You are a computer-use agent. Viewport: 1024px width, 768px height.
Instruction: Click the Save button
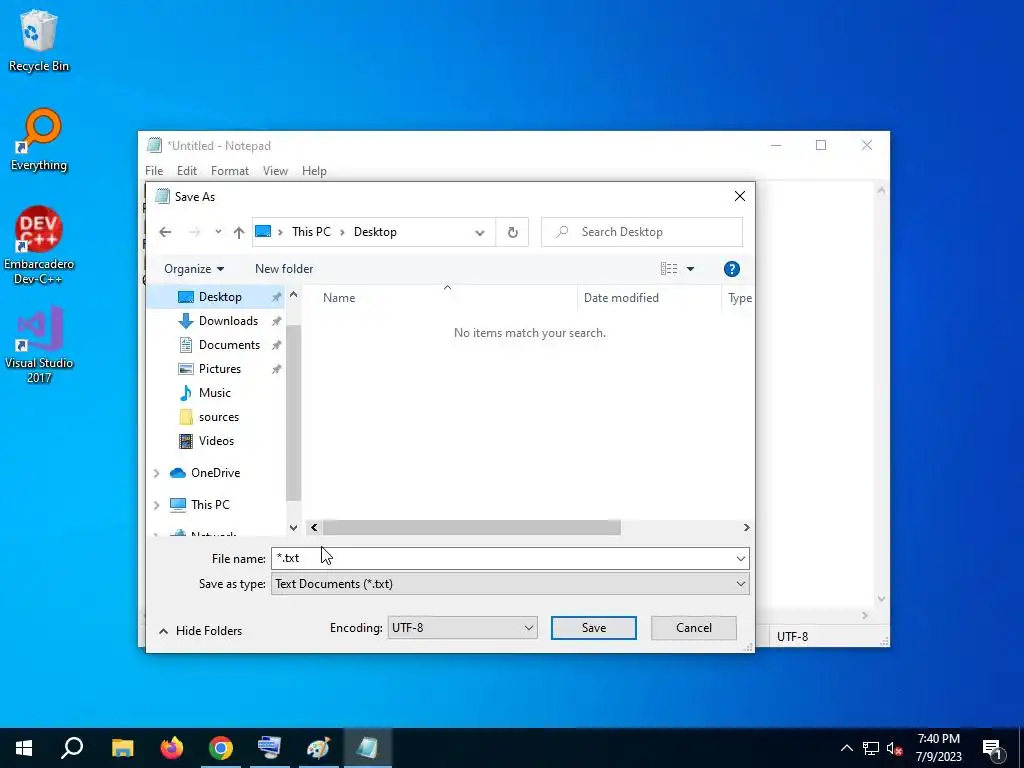click(594, 628)
